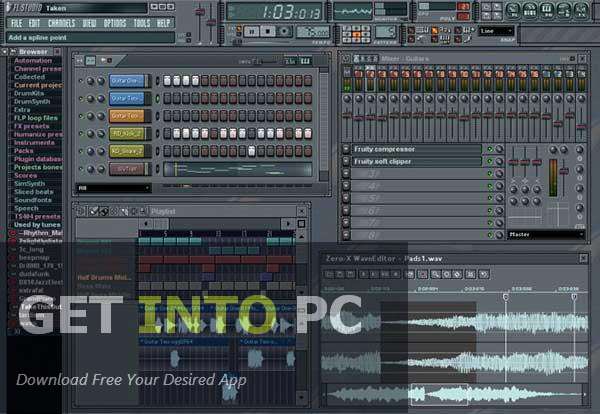The height and width of the screenshot is (414, 600).
Task: Open the Line snap dropdown
Action: 496,31
